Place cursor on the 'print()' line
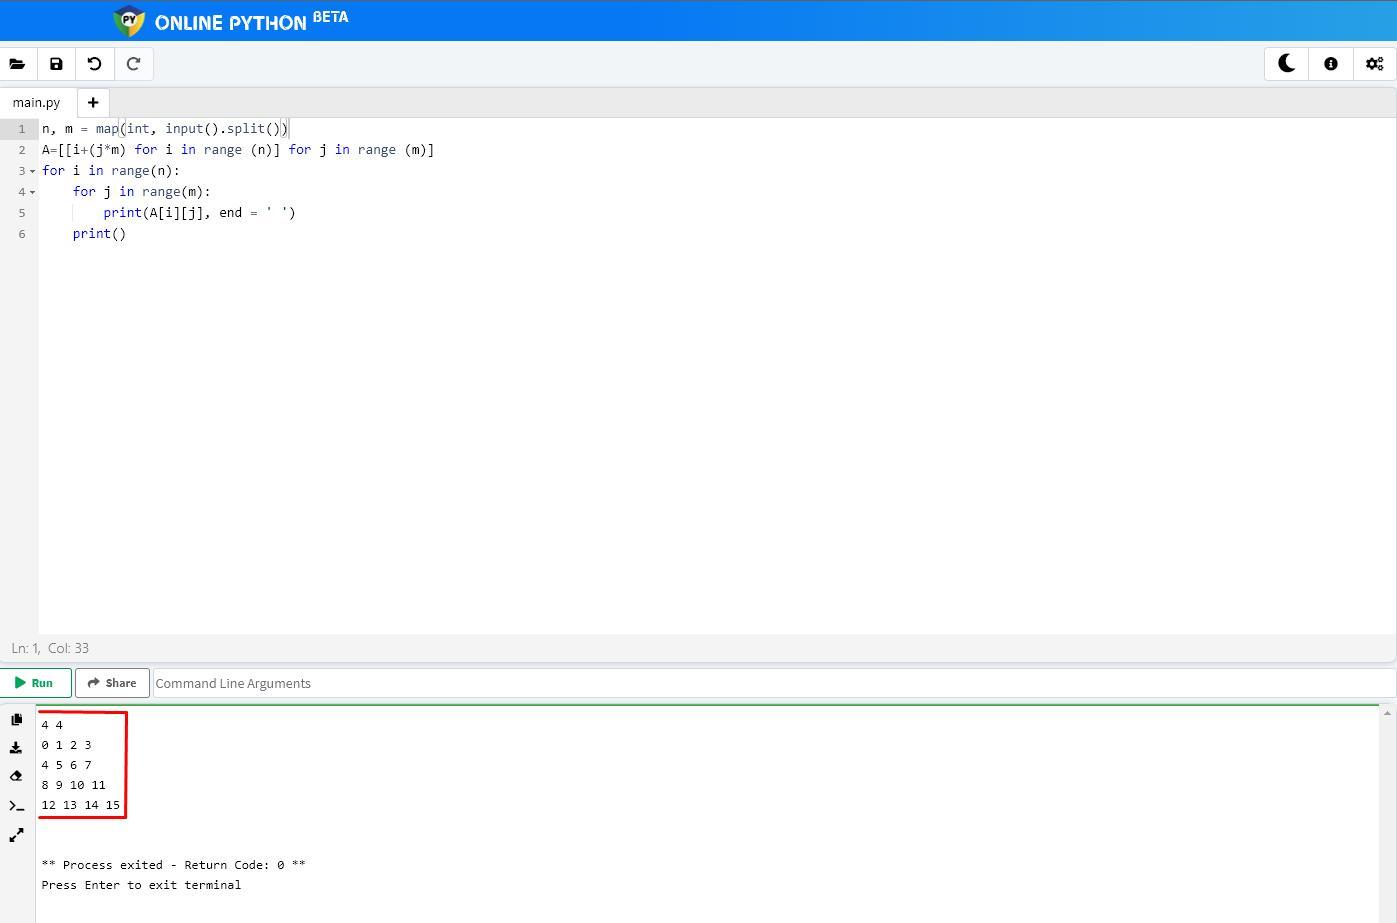This screenshot has width=1397, height=923. pos(99,234)
